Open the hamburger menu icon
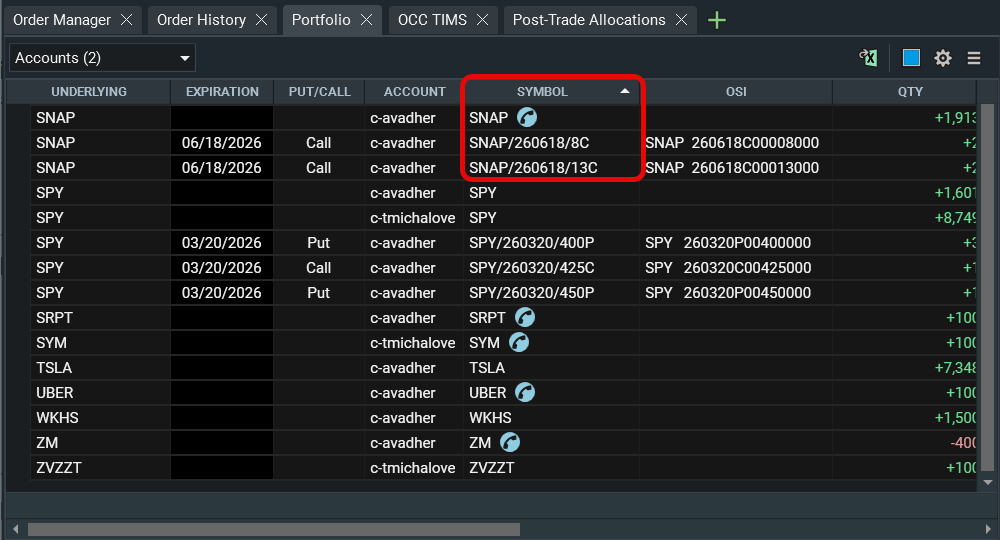Viewport: 1000px width, 540px height. [x=974, y=58]
